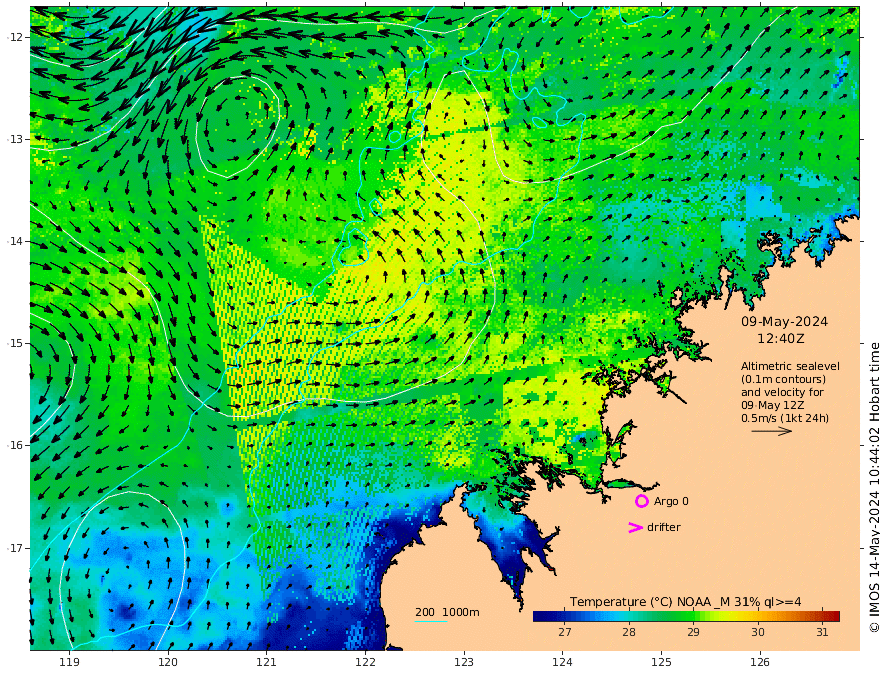Click the 31 tick on temperature scale
Screen dimensions: 880x680
[822, 632]
